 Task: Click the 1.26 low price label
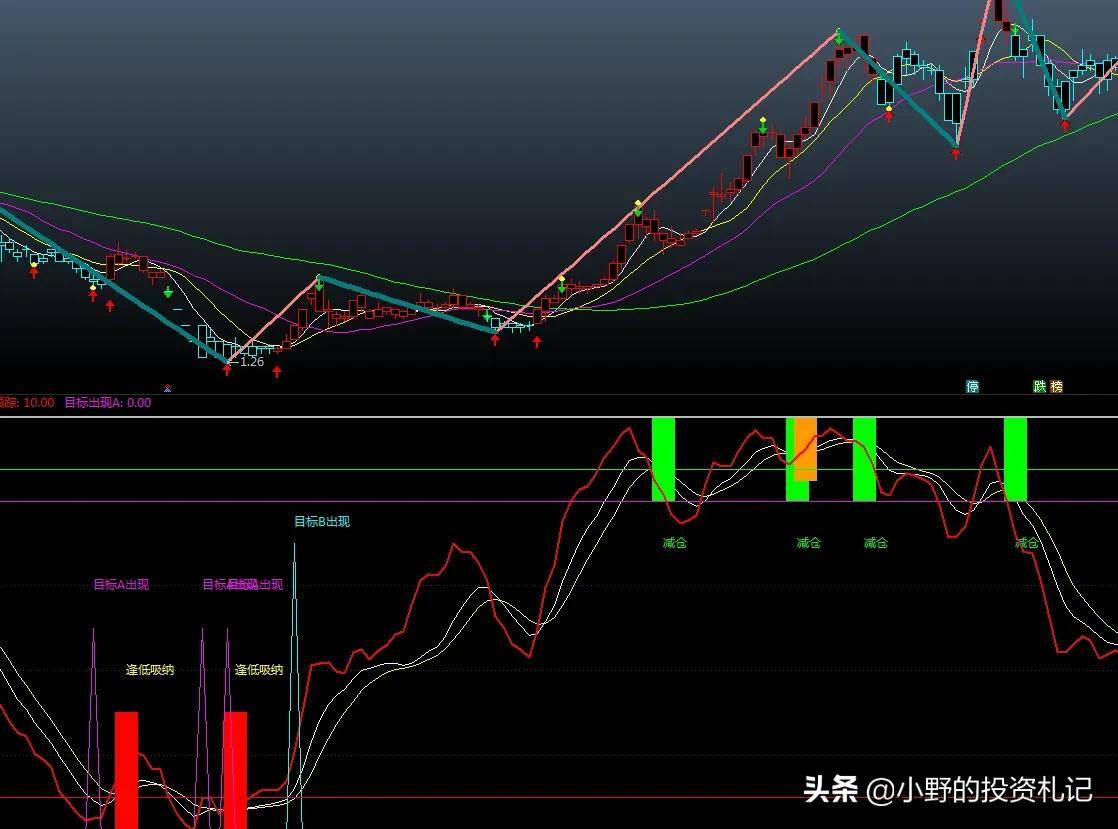(252, 361)
